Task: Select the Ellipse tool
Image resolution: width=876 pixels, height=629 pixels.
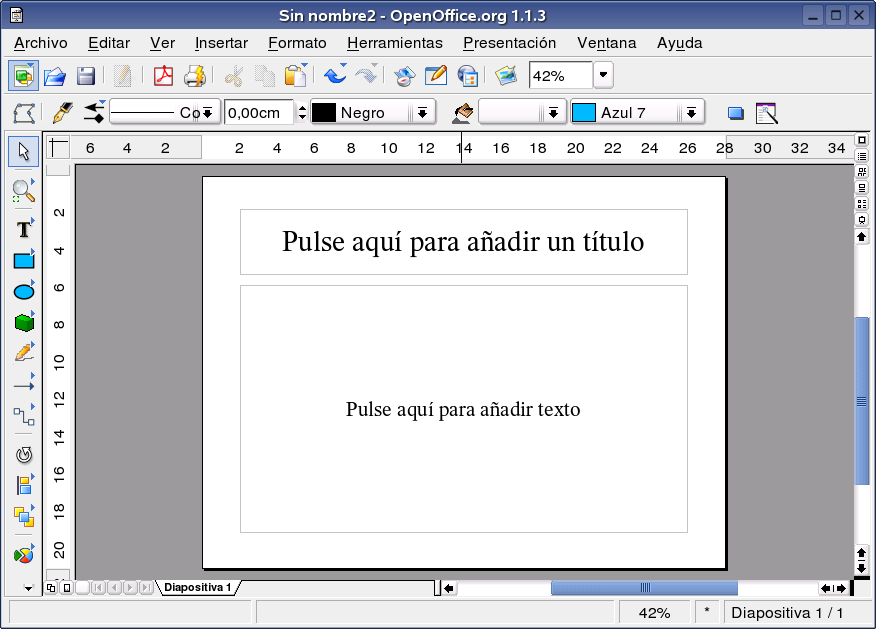Action: tap(22, 291)
